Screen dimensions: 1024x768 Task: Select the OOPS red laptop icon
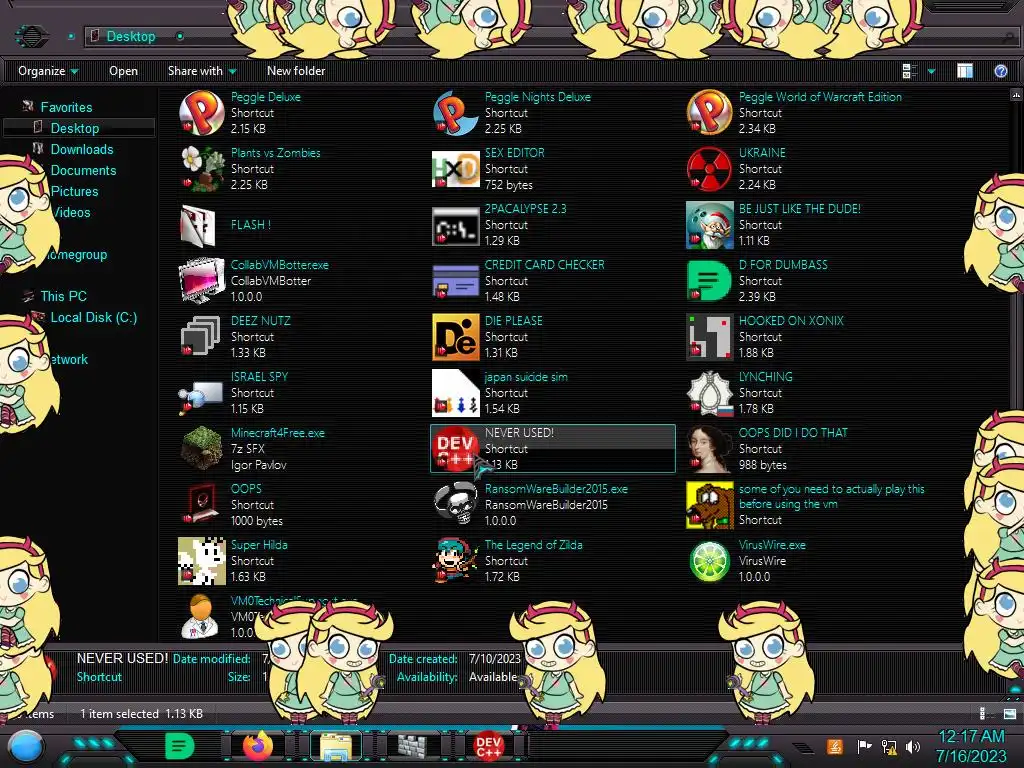[x=200, y=504]
